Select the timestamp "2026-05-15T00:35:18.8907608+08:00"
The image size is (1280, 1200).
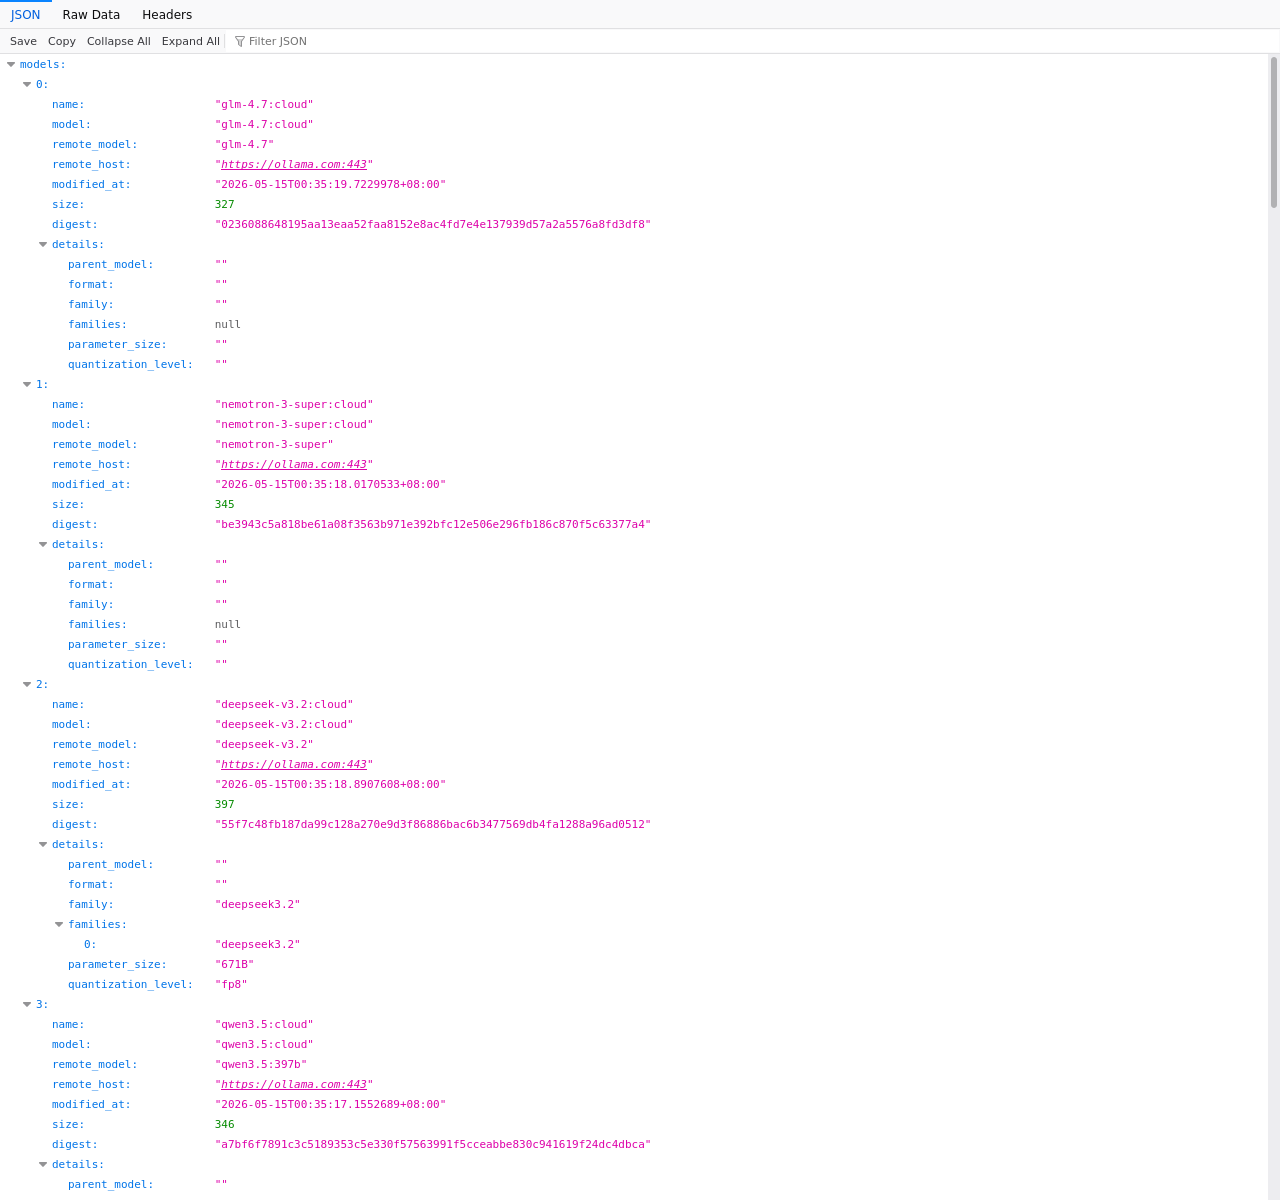(x=331, y=784)
